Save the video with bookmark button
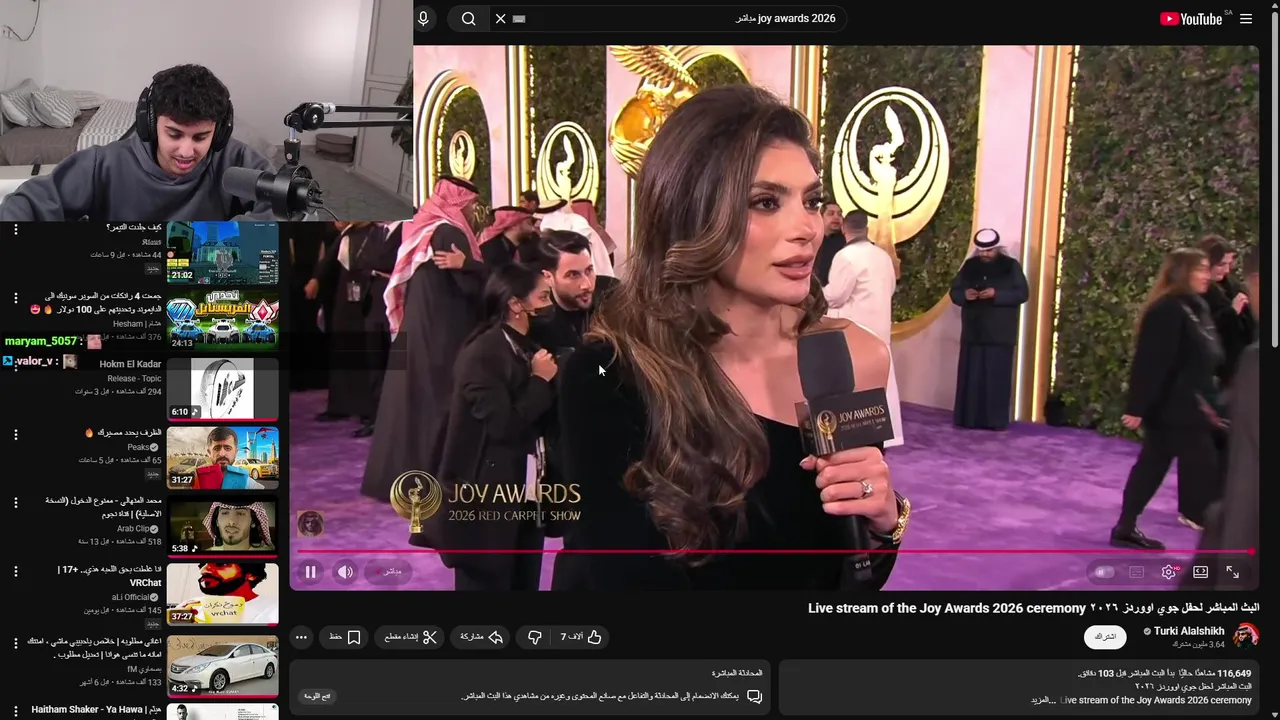 (x=345, y=637)
